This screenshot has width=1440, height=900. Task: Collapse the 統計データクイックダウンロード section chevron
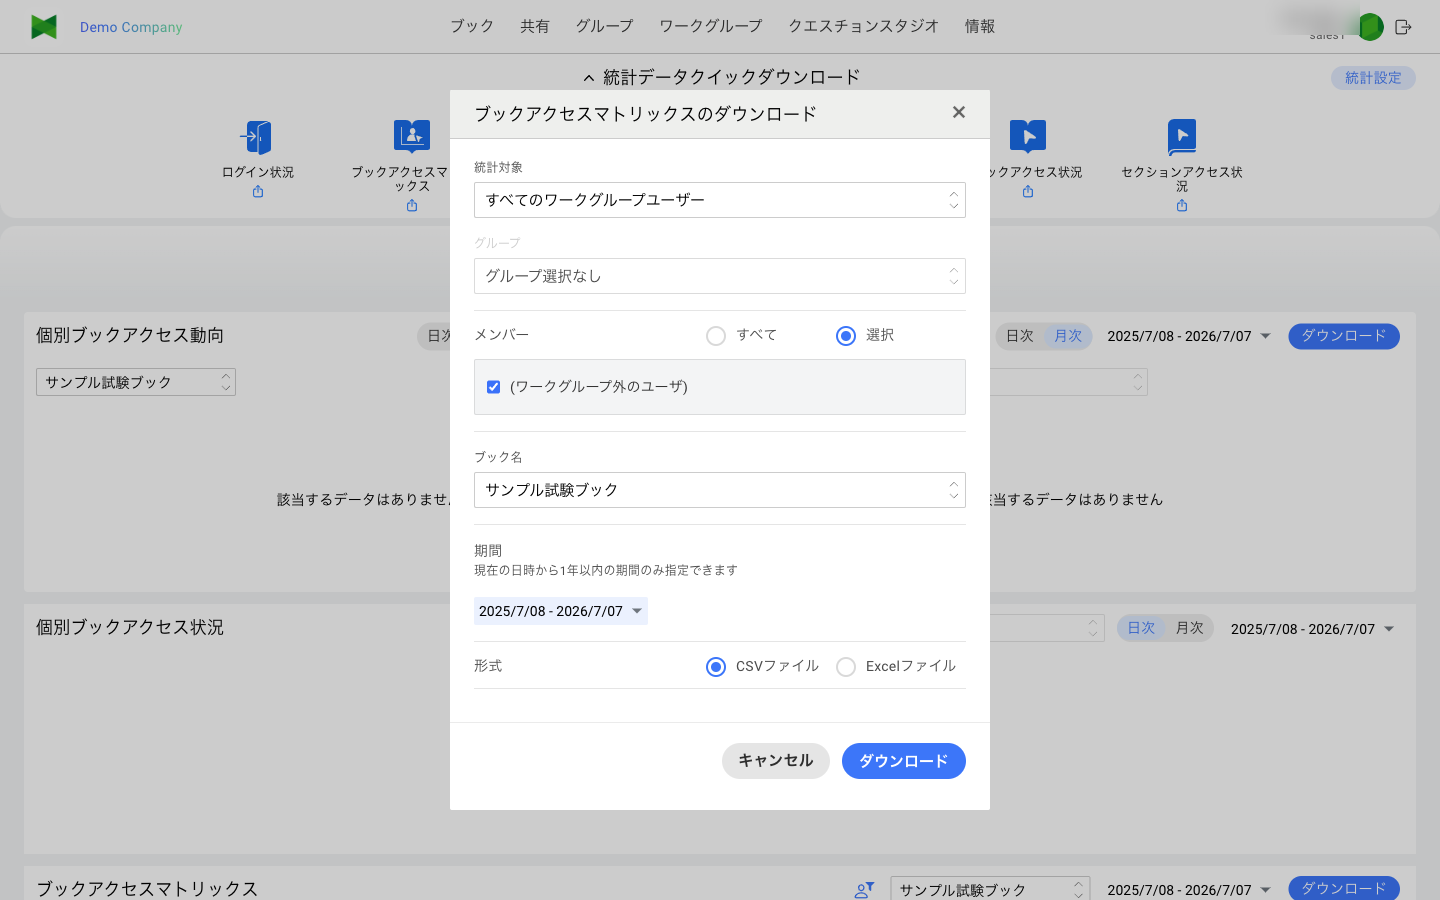(x=589, y=78)
